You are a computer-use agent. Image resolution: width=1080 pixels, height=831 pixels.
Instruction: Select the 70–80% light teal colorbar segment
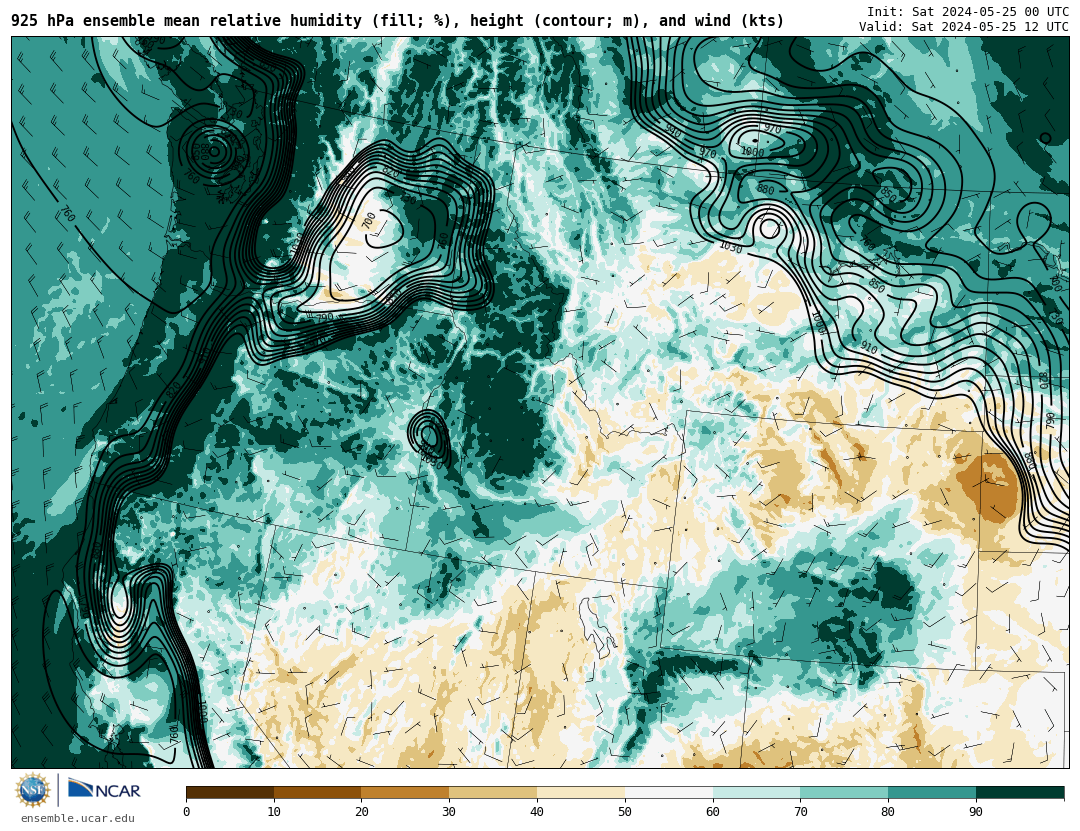(x=844, y=793)
